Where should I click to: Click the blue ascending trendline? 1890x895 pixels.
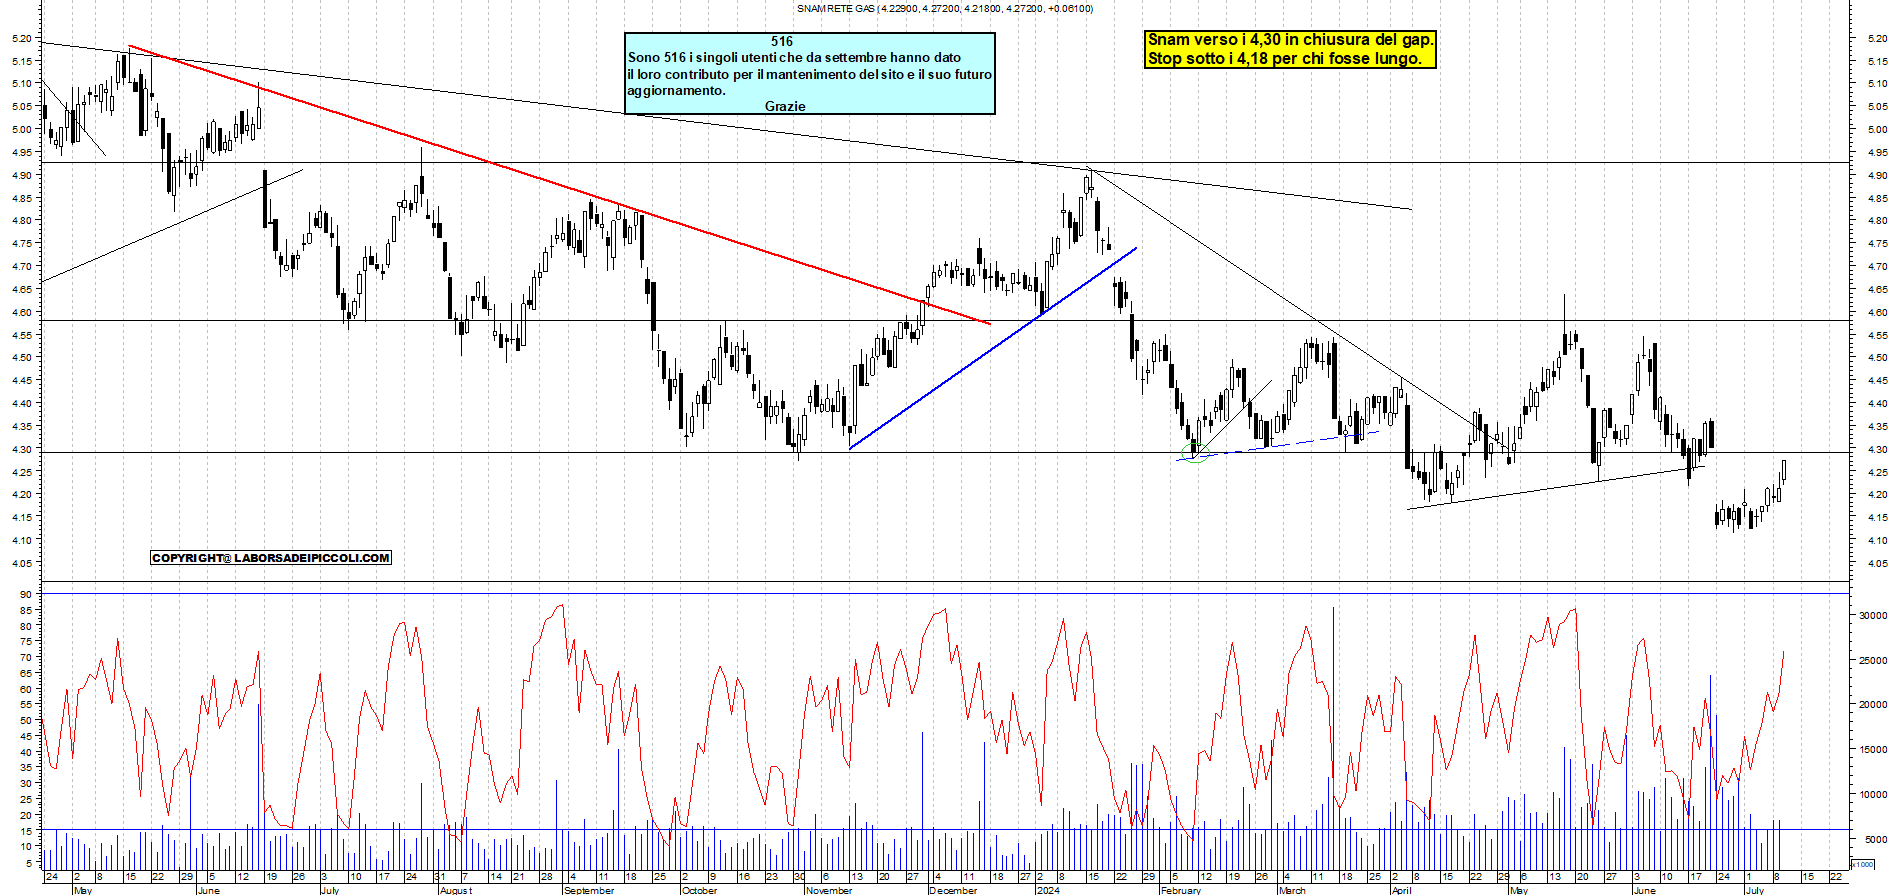coord(993,348)
